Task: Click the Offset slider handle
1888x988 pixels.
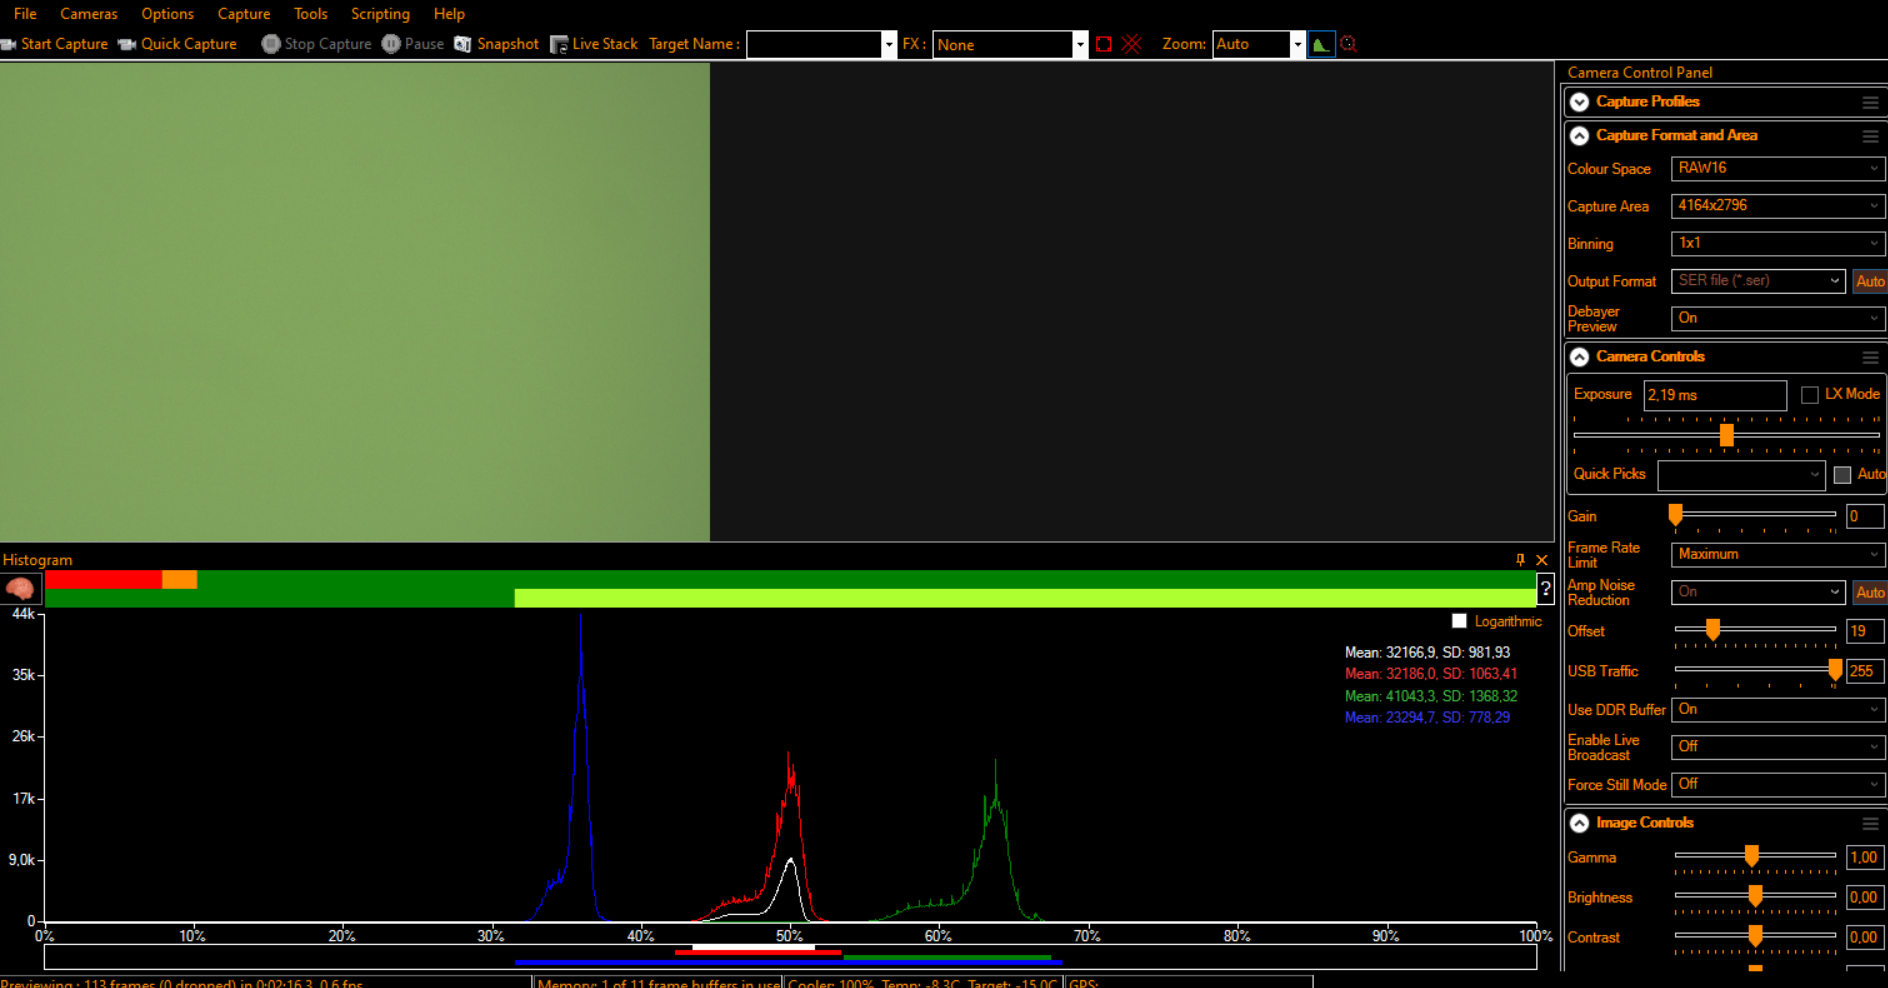Action: pos(1713,629)
